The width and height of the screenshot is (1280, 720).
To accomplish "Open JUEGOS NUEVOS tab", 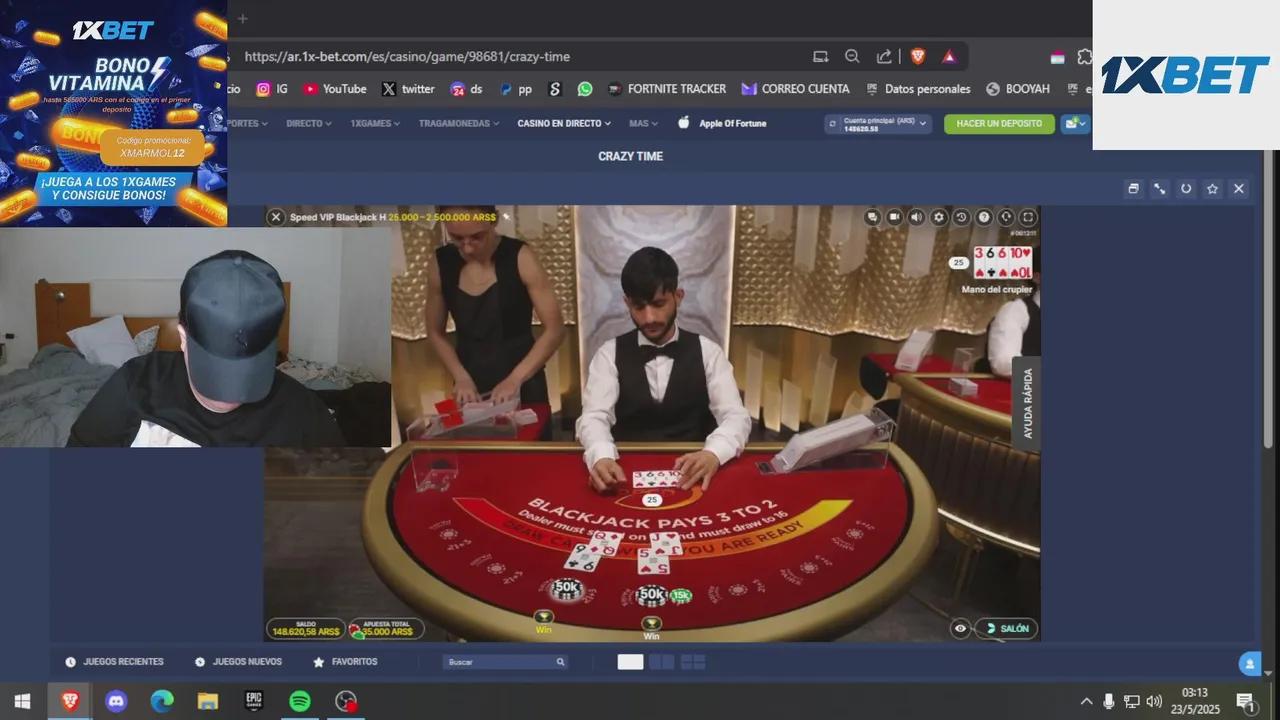I will 238,662.
